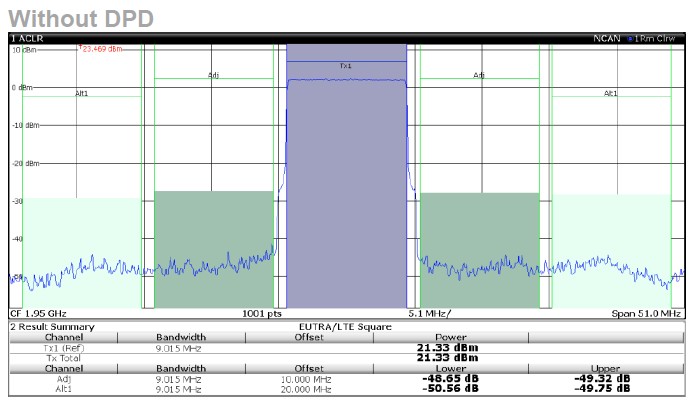Select the upper Adj channel label
The image size is (693, 403).
point(479,75)
